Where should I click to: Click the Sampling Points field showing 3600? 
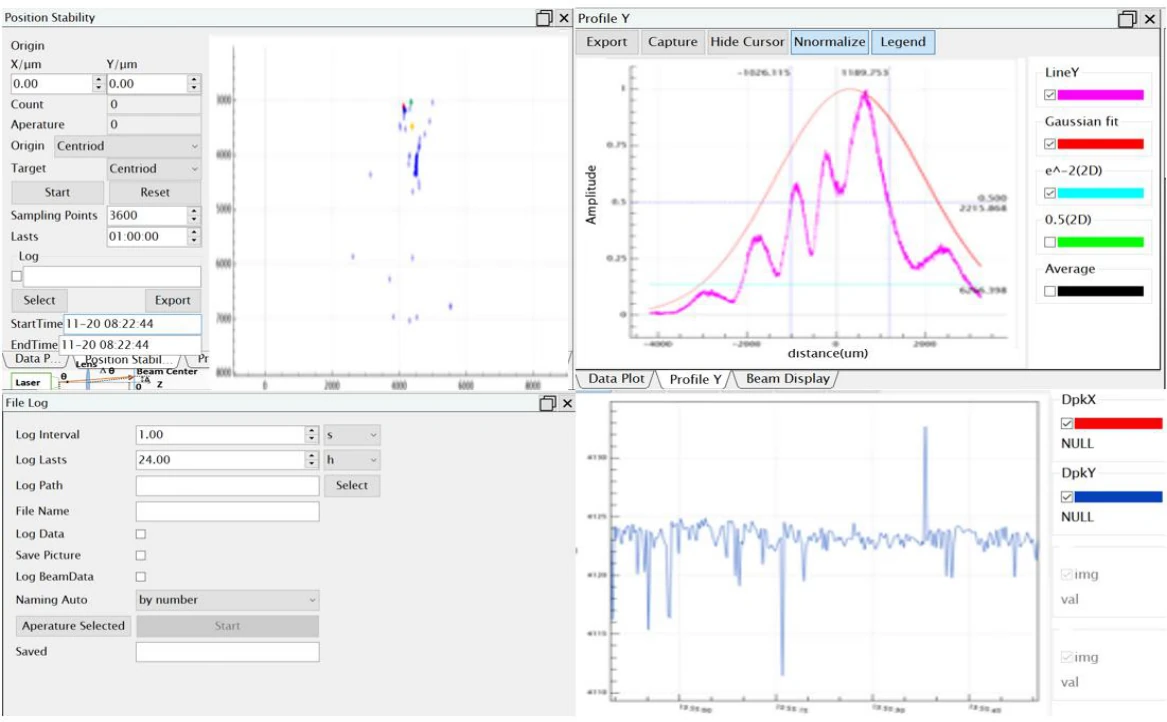coord(147,215)
